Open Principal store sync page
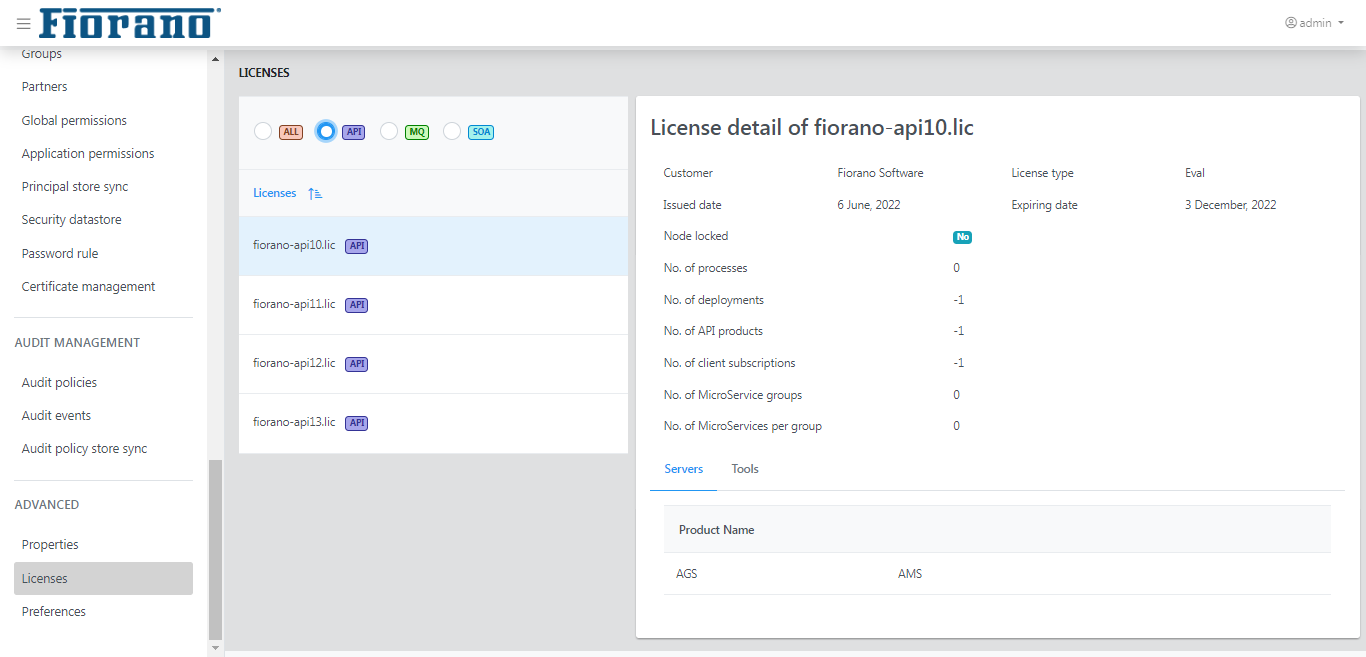This screenshot has height=657, width=1366. (x=75, y=187)
